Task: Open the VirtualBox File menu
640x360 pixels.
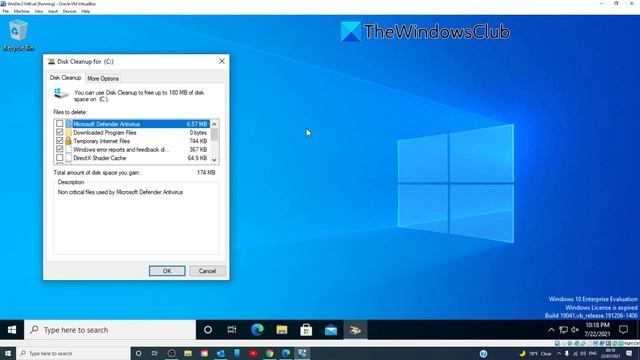Action: pos(6,11)
